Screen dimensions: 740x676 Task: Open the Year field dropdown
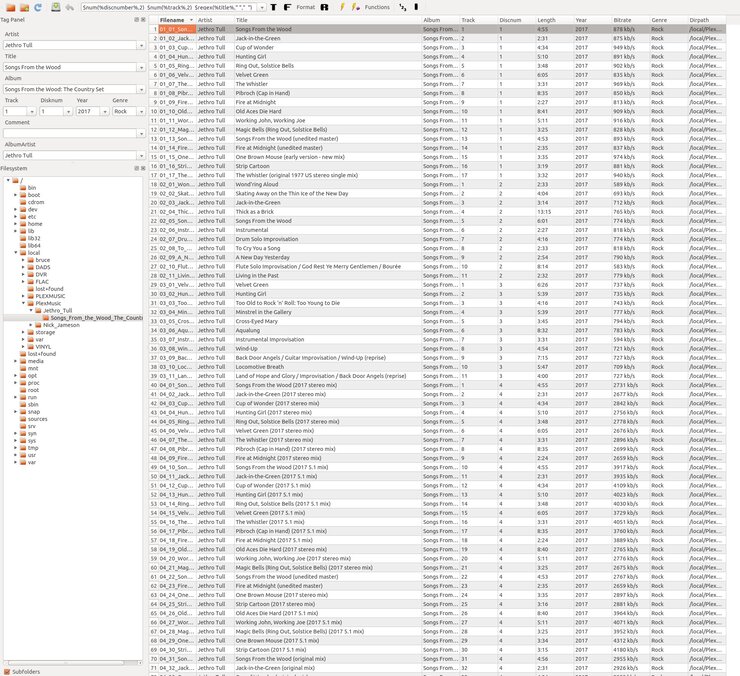pyautogui.click(x=105, y=111)
